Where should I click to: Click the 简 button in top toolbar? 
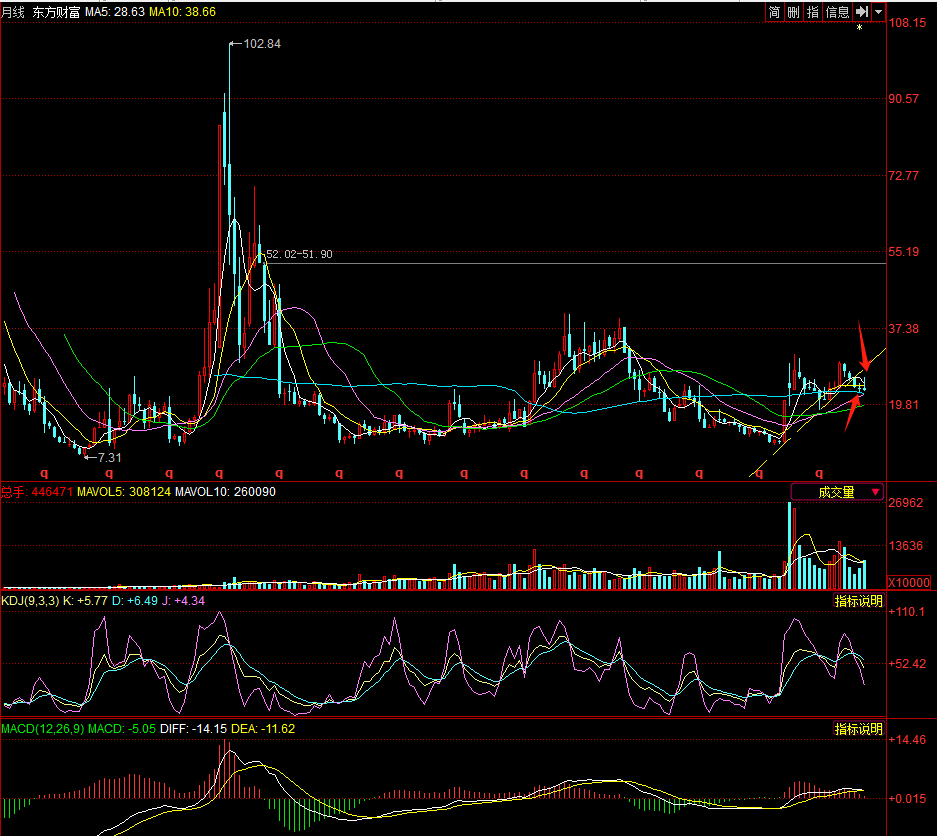(x=774, y=12)
